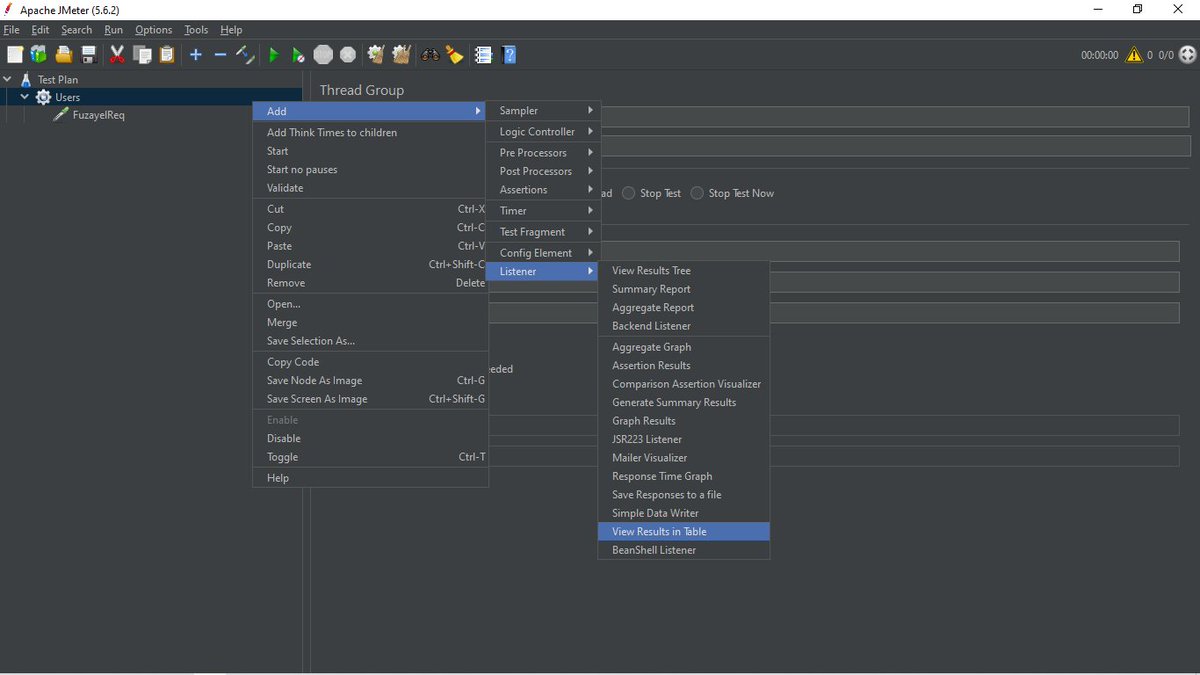The width and height of the screenshot is (1200, 675).
Task: Start the test run
Action: click(x=273, y=54)
